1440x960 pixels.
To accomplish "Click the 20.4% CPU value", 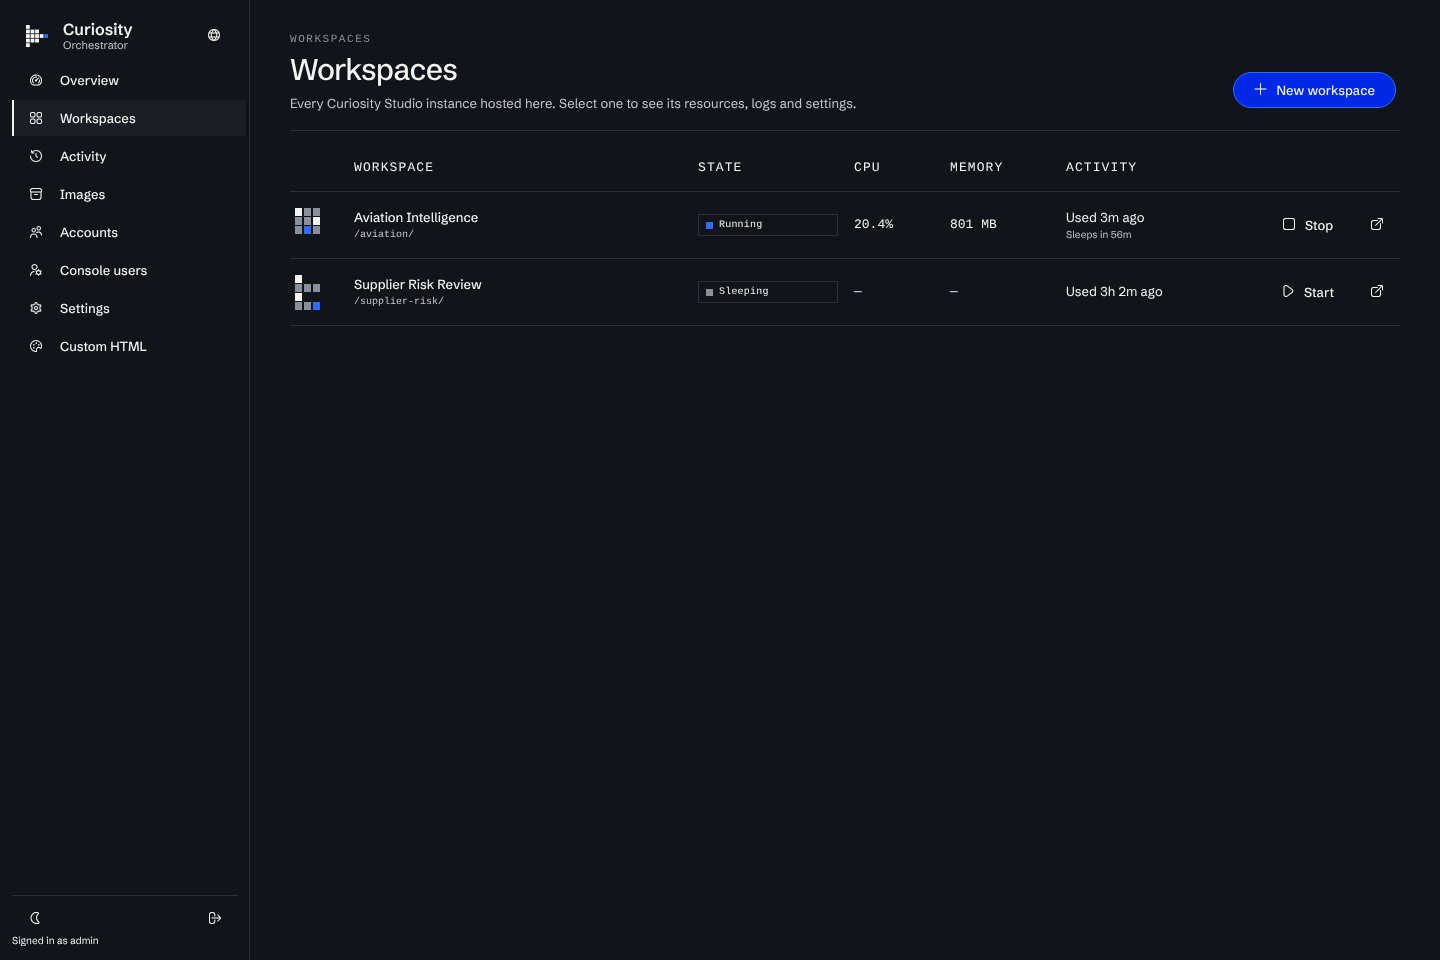I will (x=874, y=224).
